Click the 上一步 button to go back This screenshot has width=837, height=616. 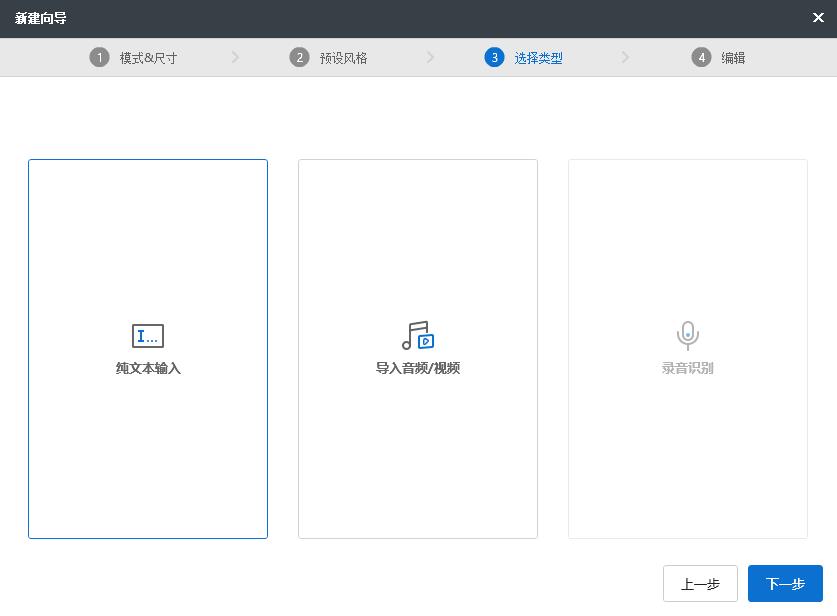700,583
